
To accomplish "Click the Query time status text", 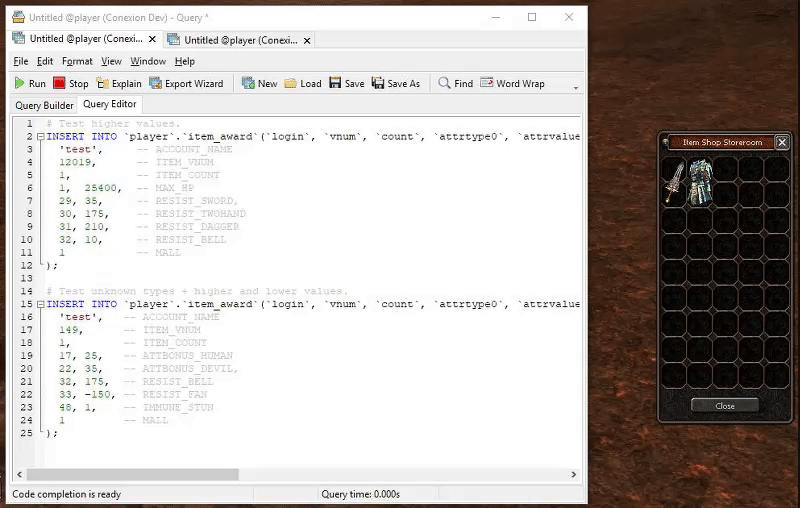I will pyautogui.click(x=360, y=494).
